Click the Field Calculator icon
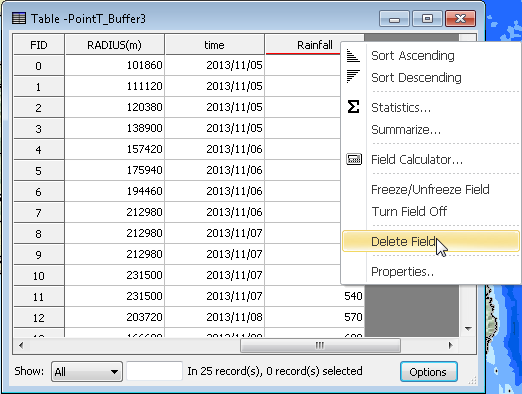Viewport: 522px width, 394px height. tap(354, 159)
